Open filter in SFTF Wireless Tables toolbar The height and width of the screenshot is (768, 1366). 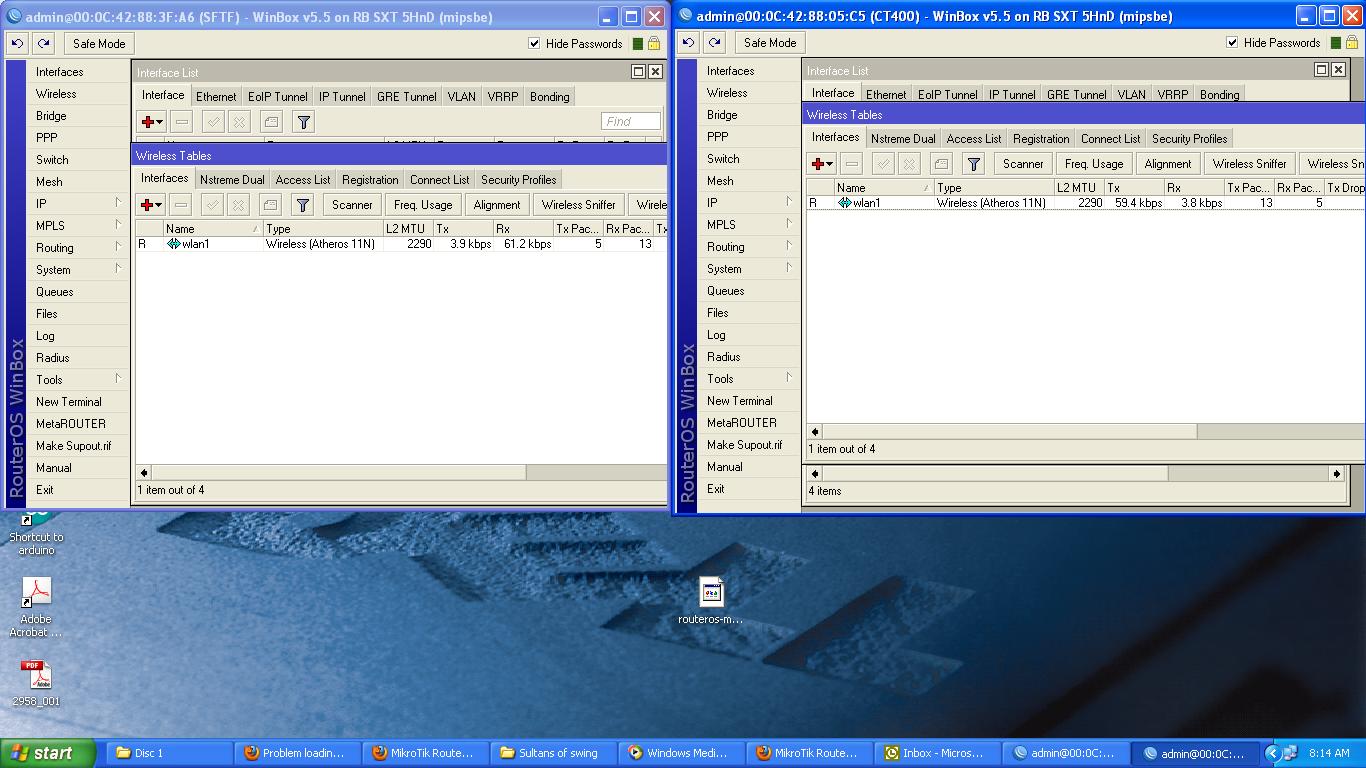pyautogui.click(x=302, y=205)
